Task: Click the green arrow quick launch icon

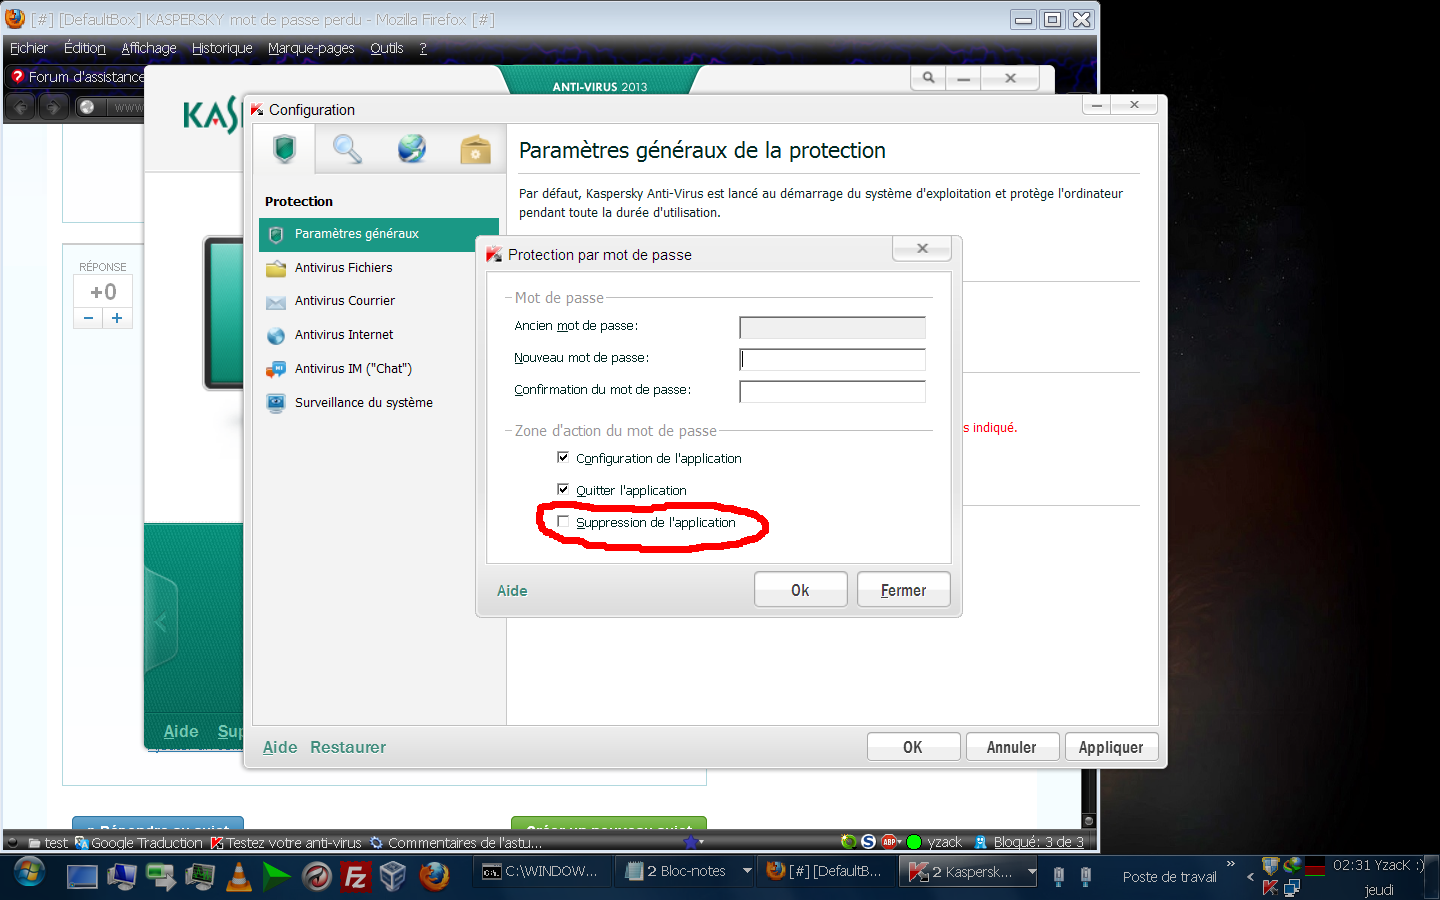Action: [x=277, y=877]
